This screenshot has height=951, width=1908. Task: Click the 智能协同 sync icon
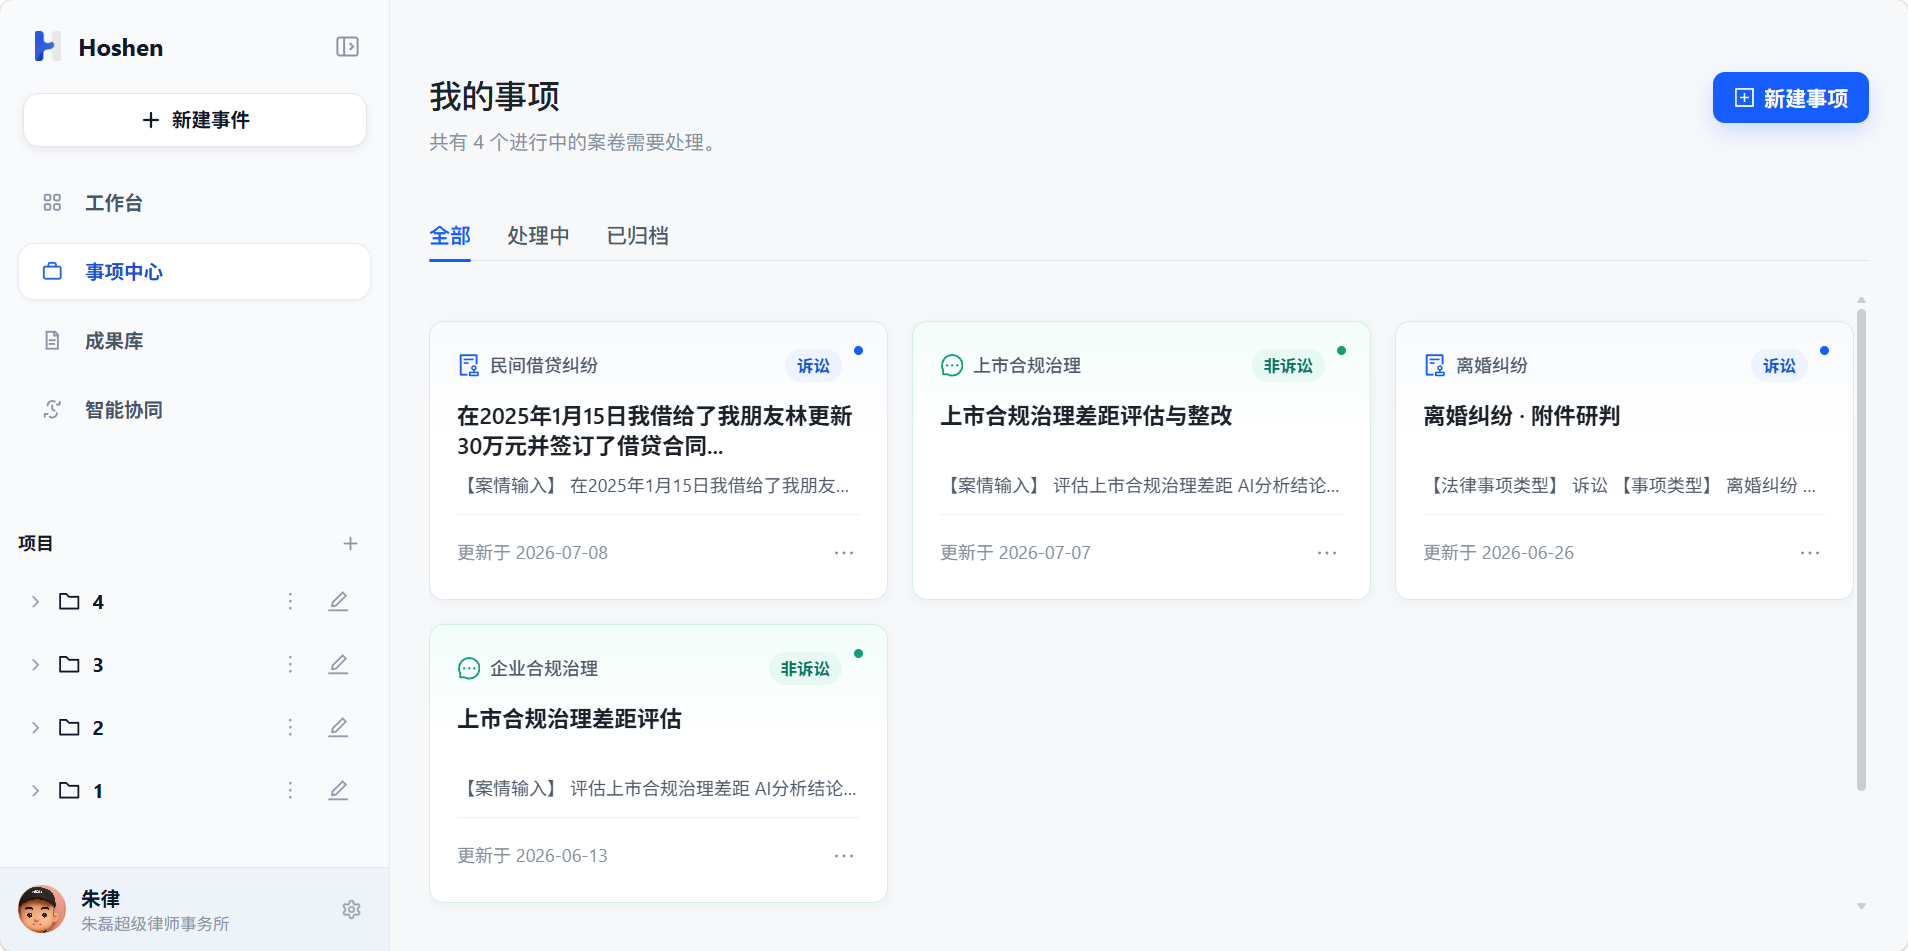pyautogui.click(x=52, y=410)
